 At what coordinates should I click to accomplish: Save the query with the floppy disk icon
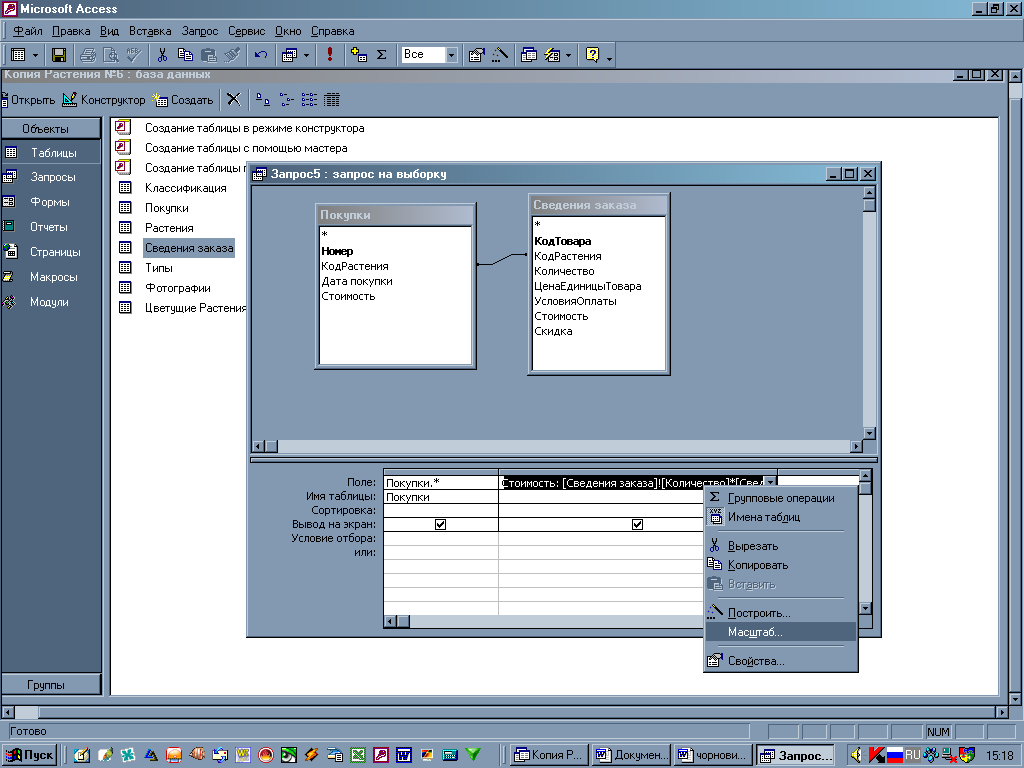(x=59, y=56)
